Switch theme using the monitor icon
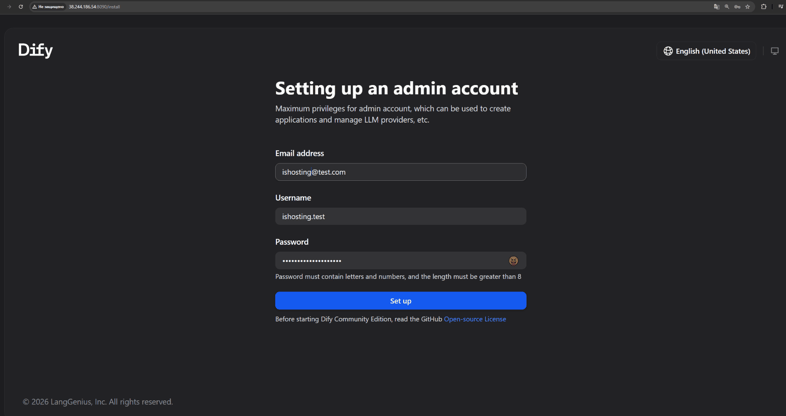 pyautogui.click(x=774, y=51)
